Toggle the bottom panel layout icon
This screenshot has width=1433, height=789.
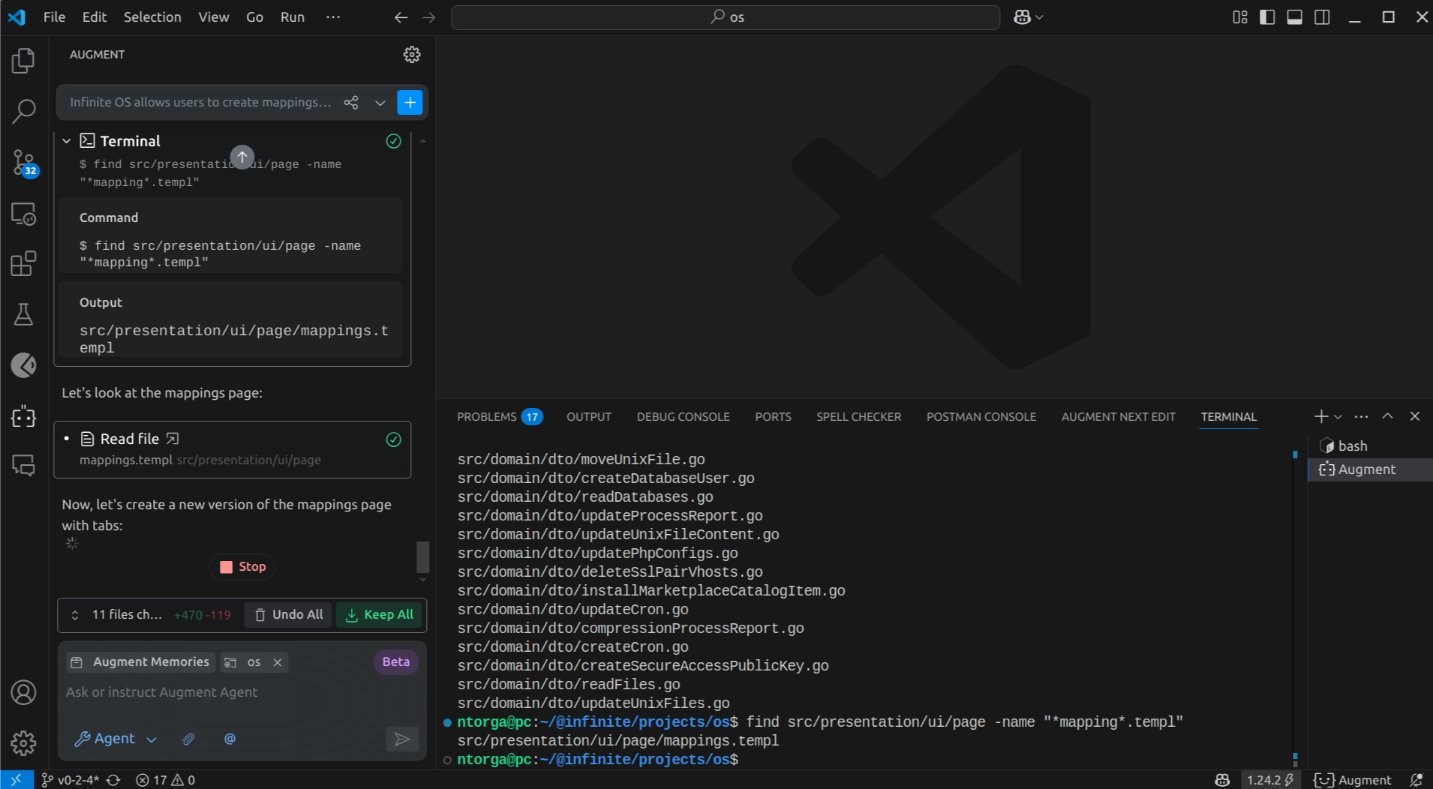click(1294, 17)
